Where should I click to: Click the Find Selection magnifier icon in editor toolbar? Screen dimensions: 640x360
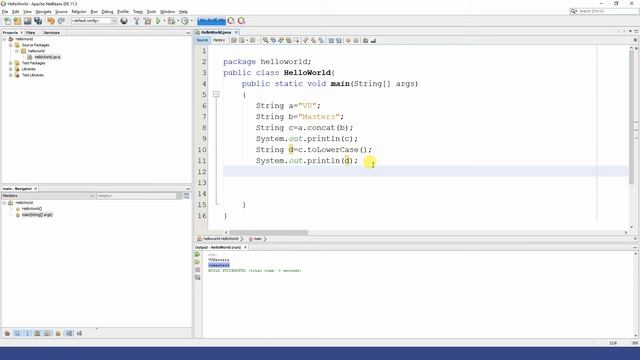coord(266,40)
